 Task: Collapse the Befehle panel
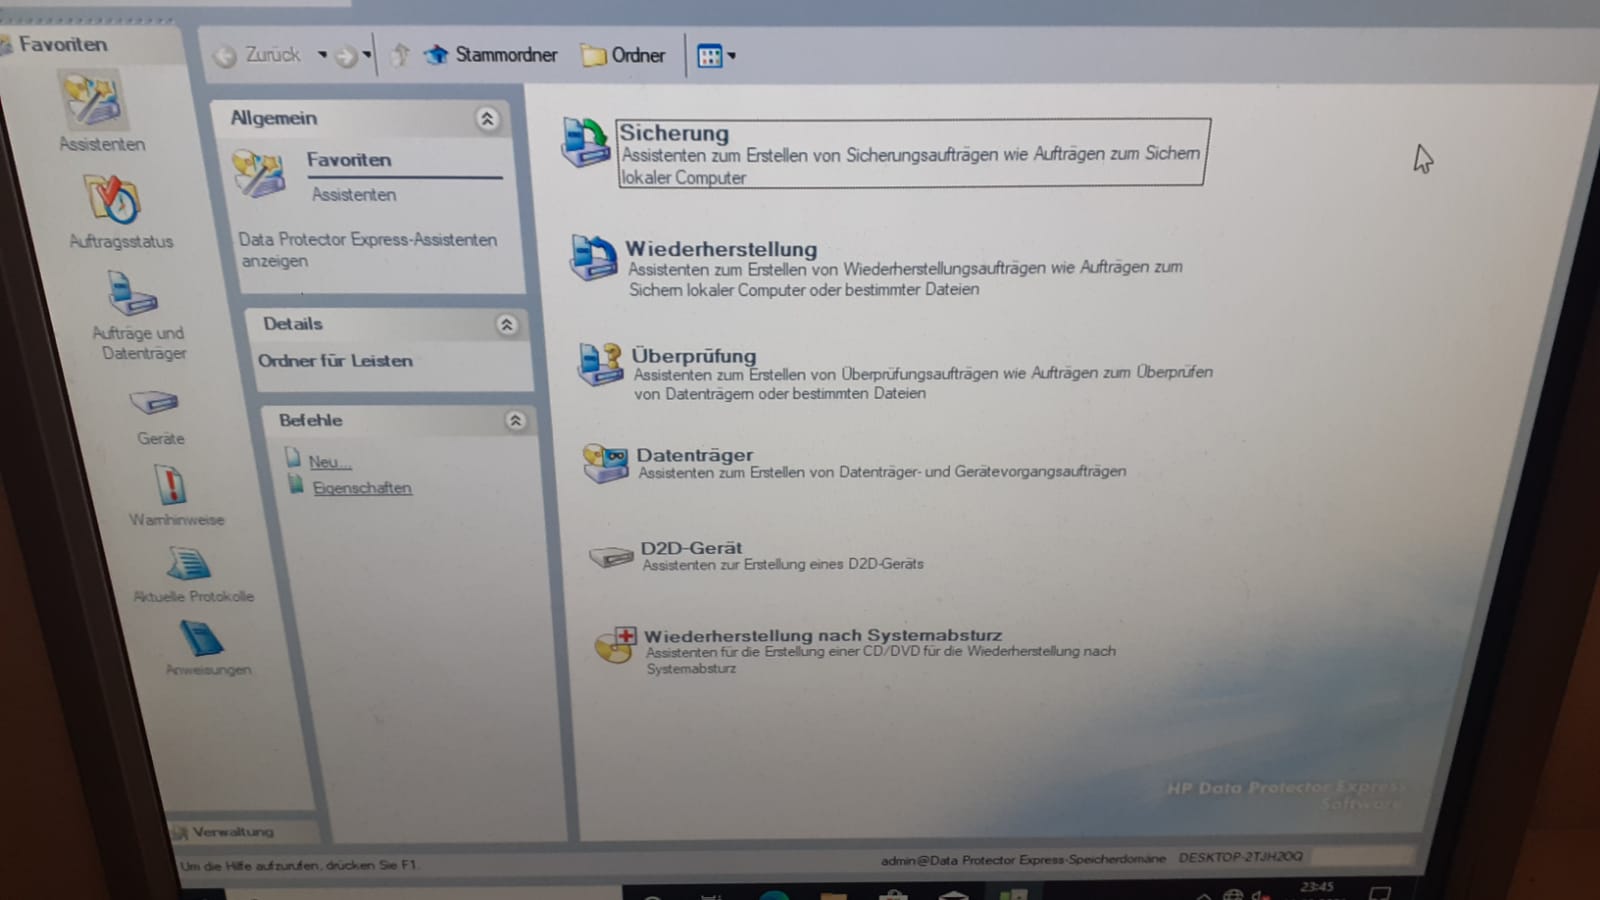pyautogui.click(x=515, y=420)
